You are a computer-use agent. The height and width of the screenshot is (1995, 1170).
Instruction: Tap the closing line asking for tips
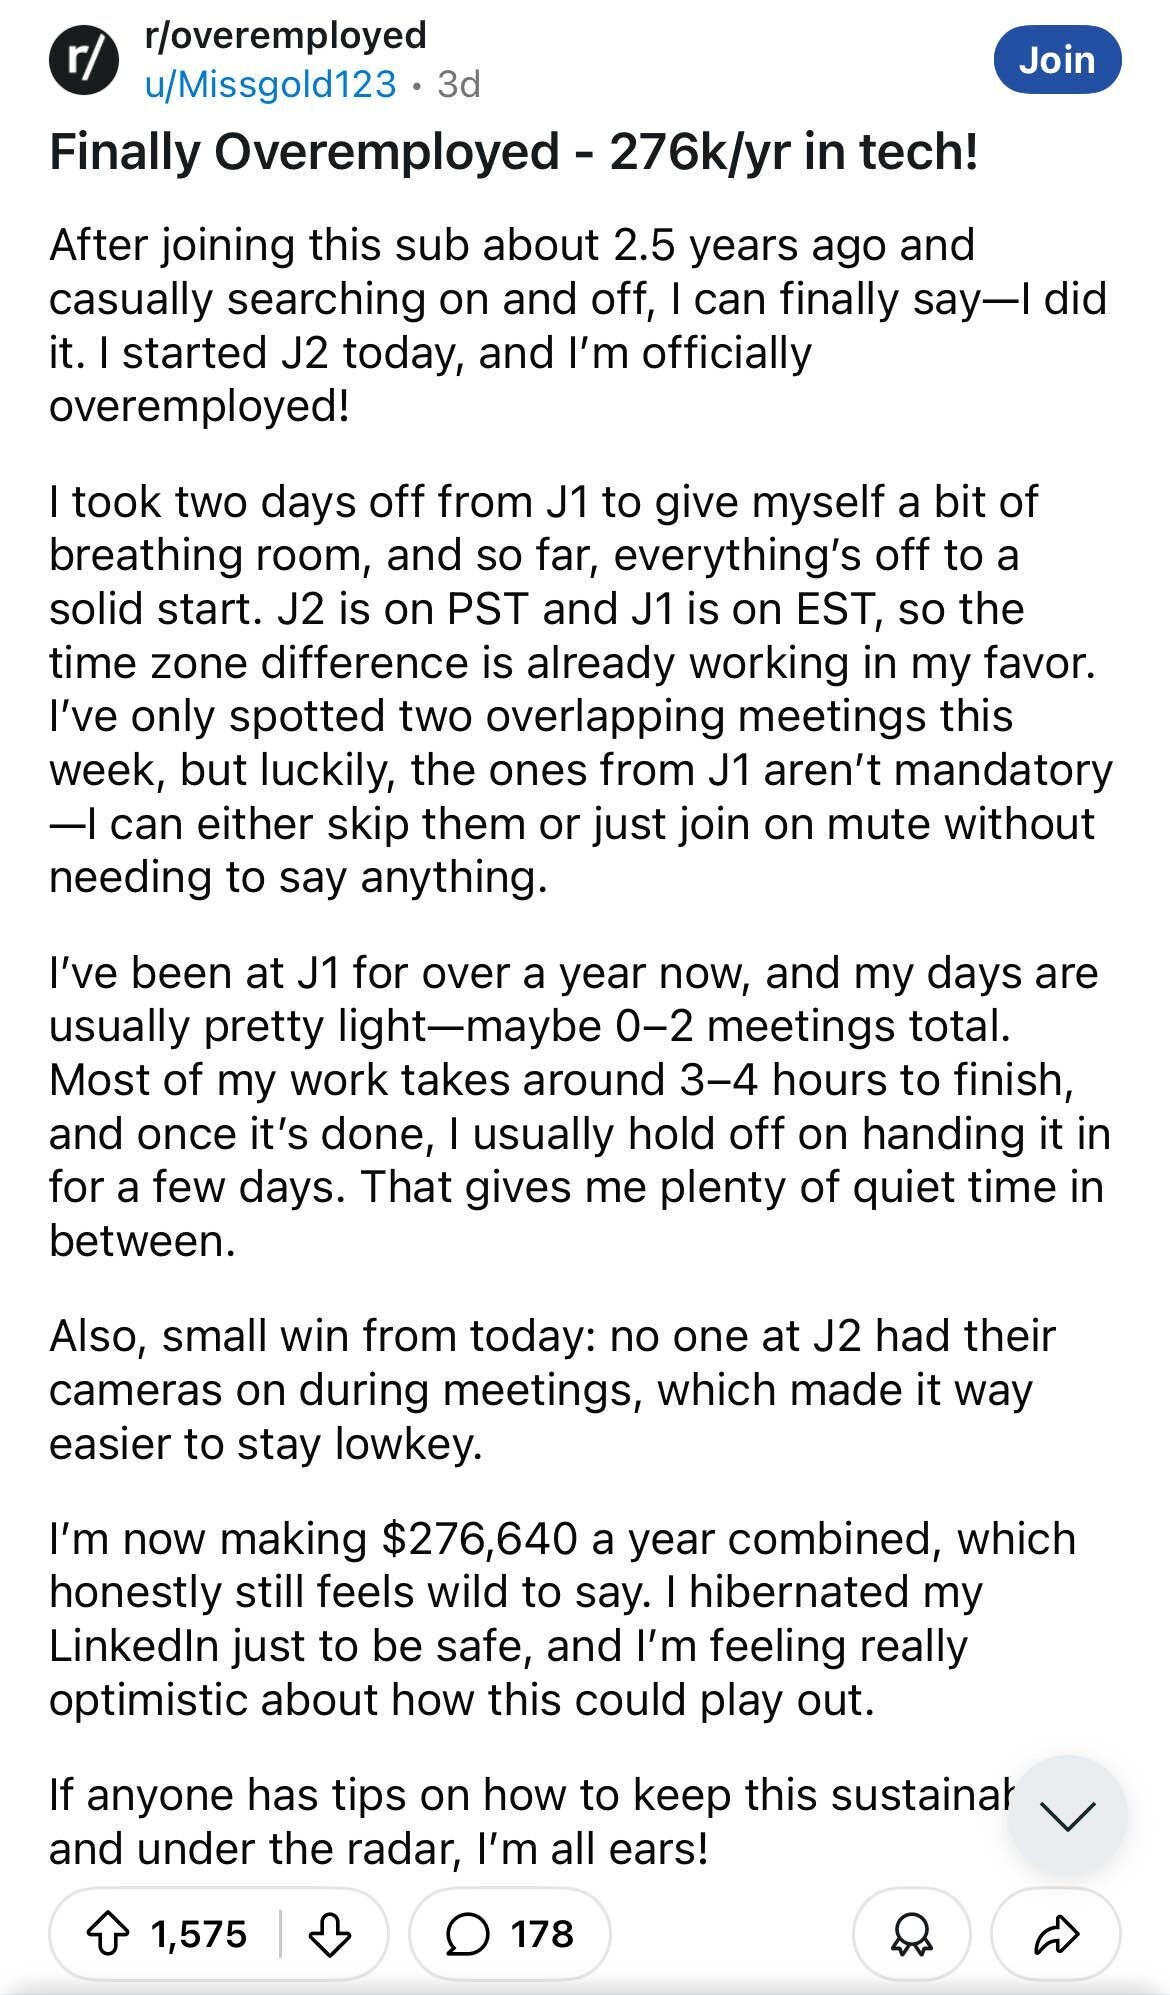pos(530,1821)
